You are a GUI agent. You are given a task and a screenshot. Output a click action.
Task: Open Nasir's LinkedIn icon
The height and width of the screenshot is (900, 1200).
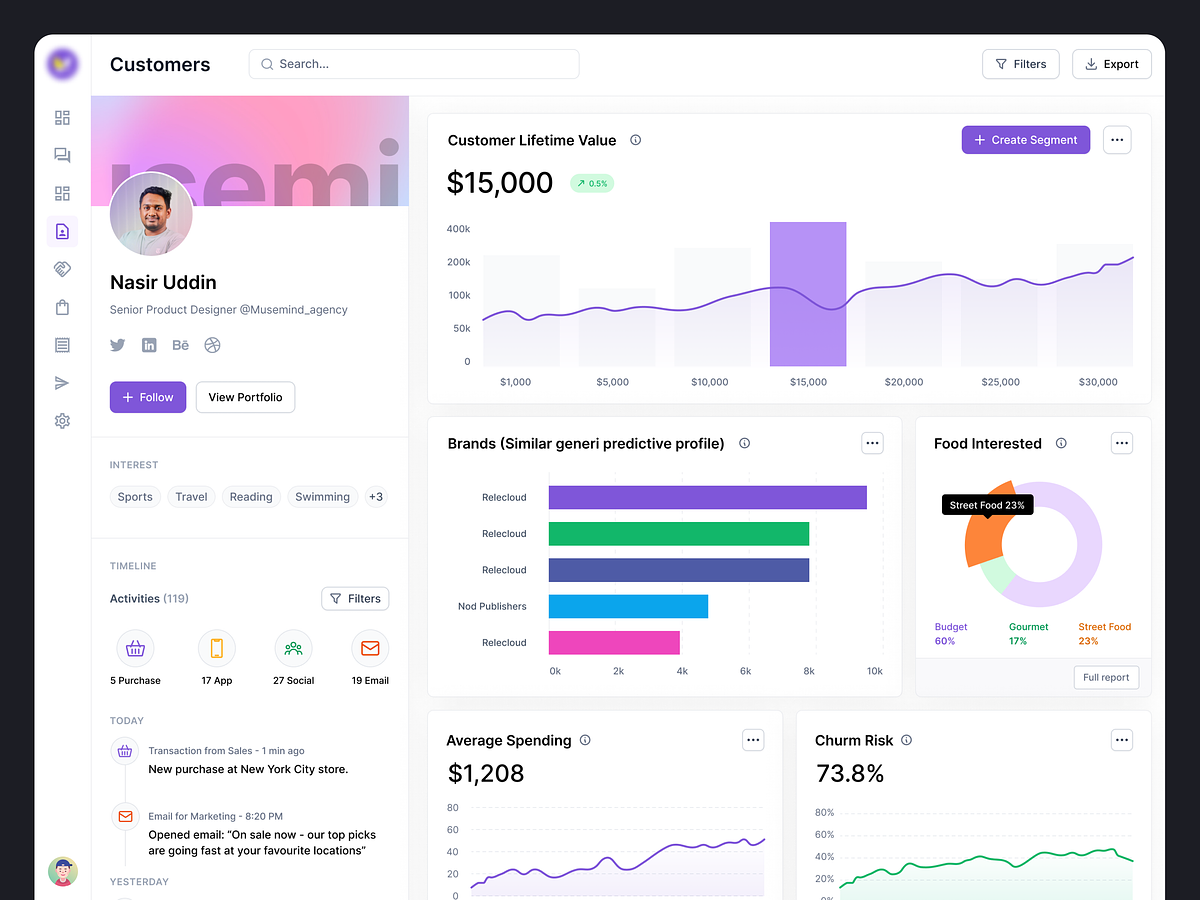[x=148, y=344]
